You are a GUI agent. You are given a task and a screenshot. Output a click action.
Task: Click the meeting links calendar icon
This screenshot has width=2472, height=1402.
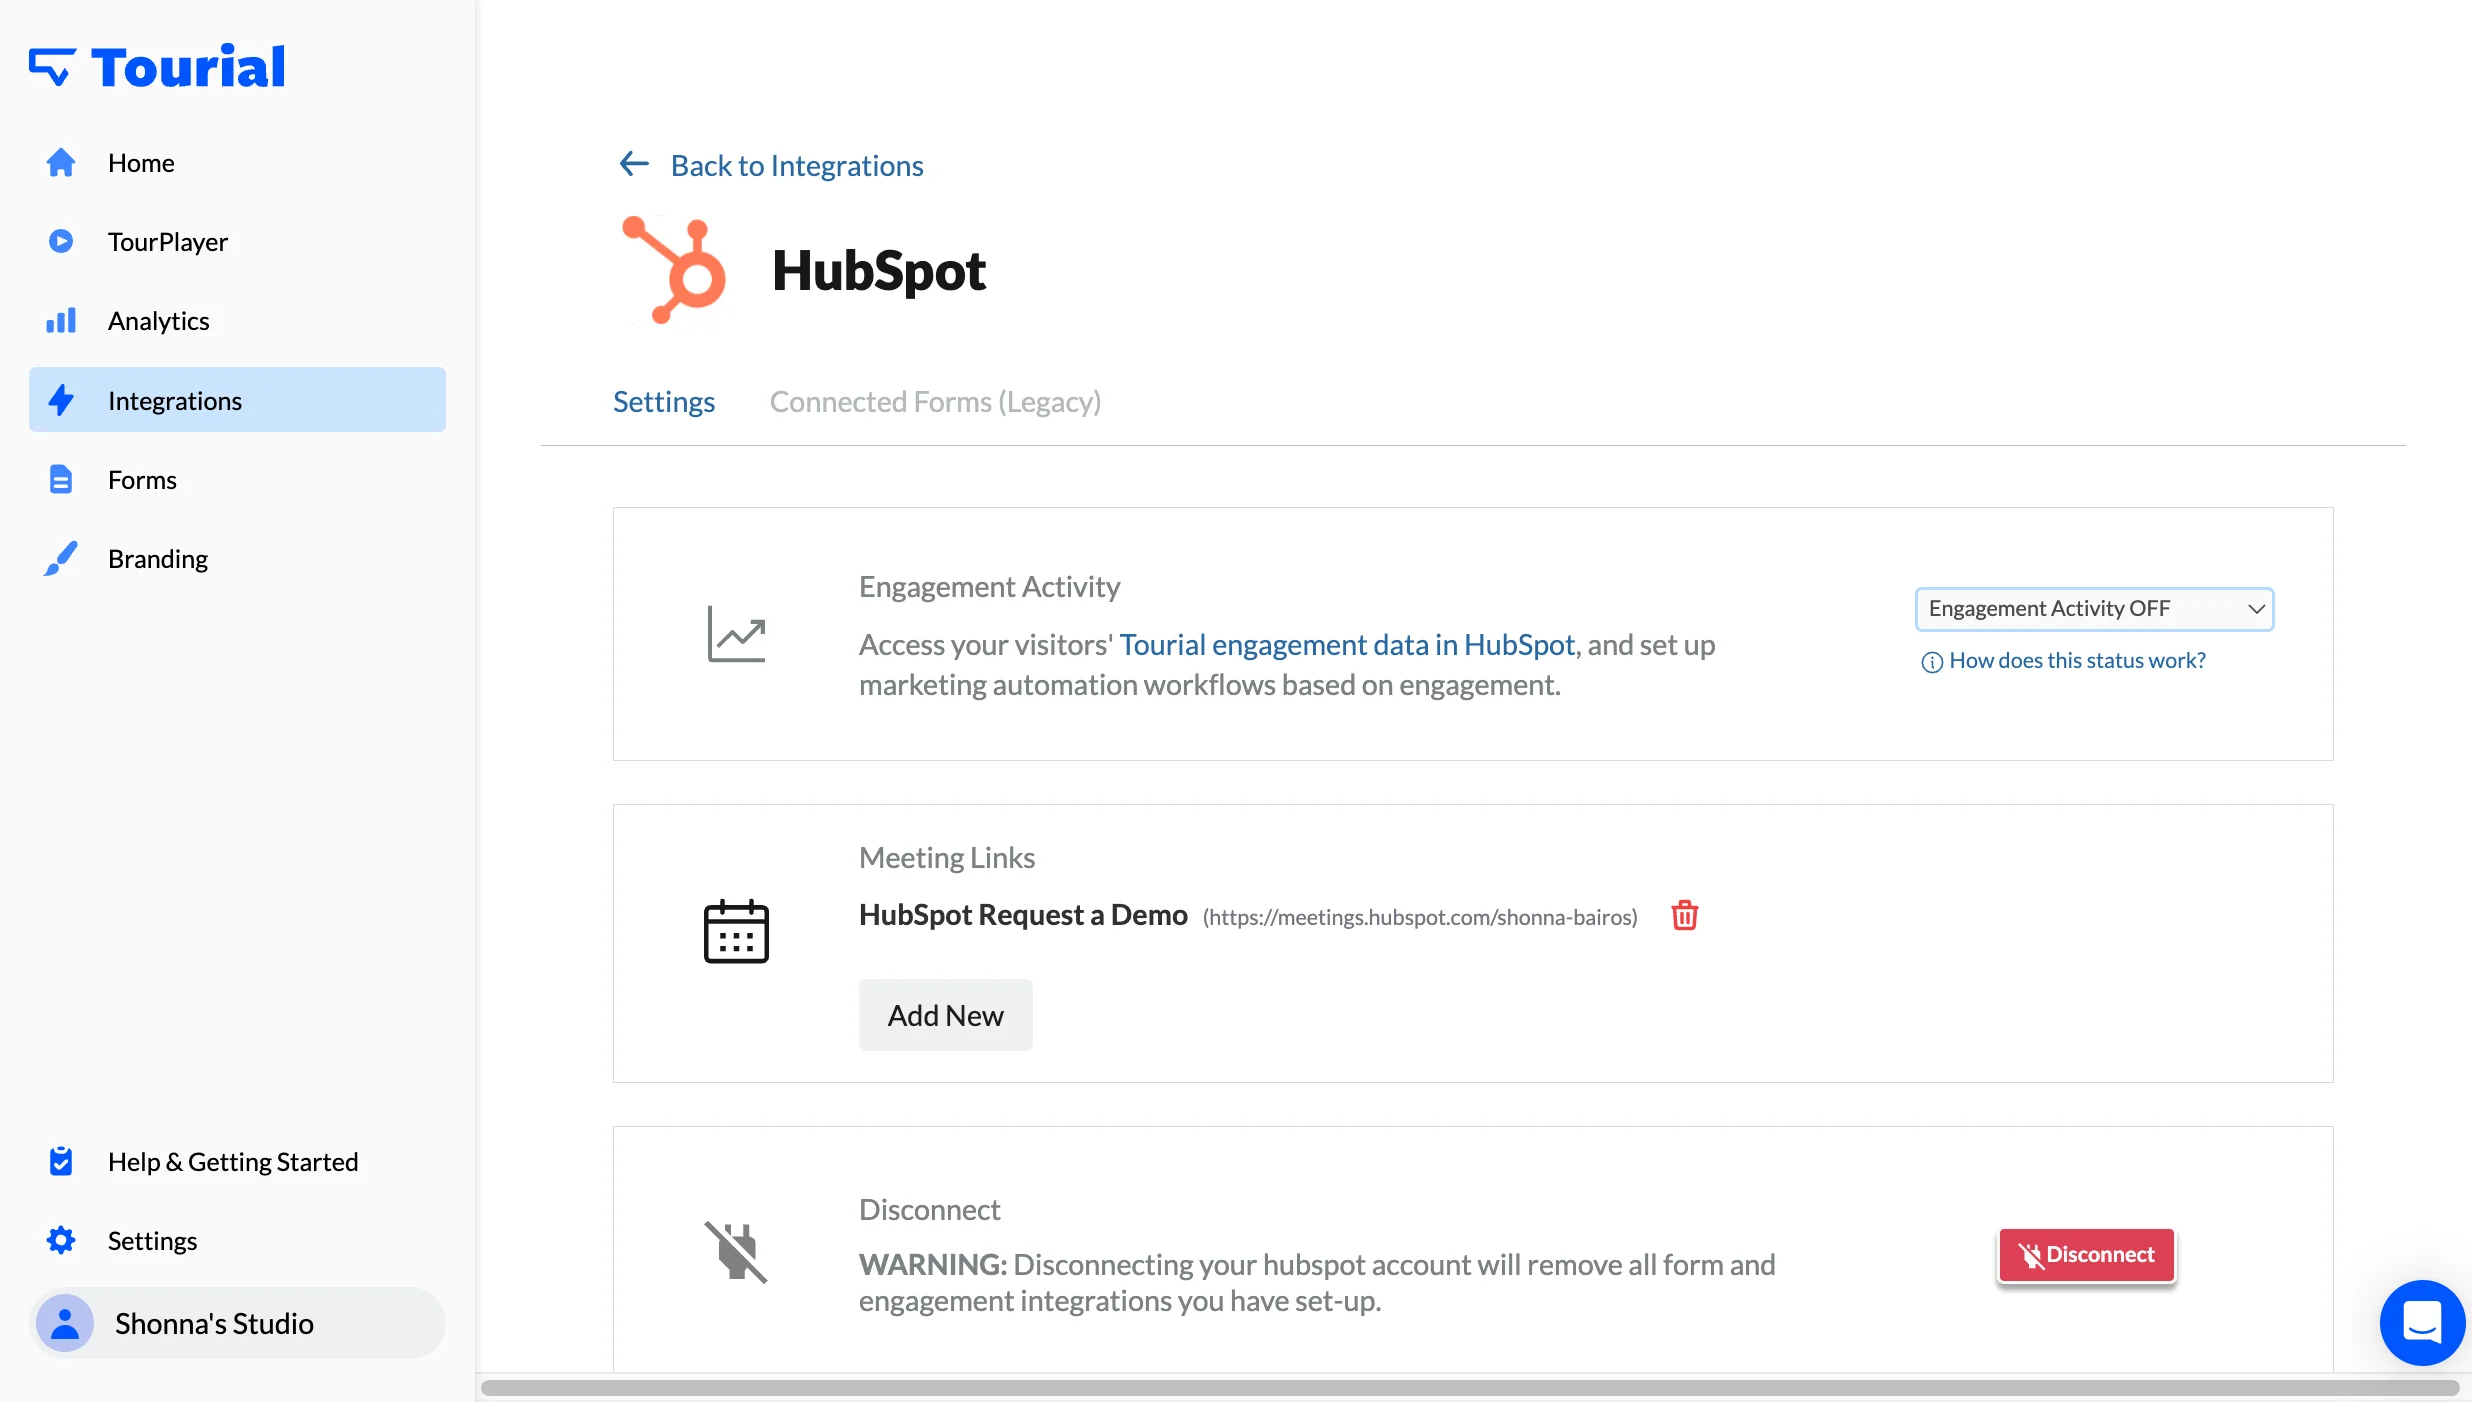click(x=736, y=931)
